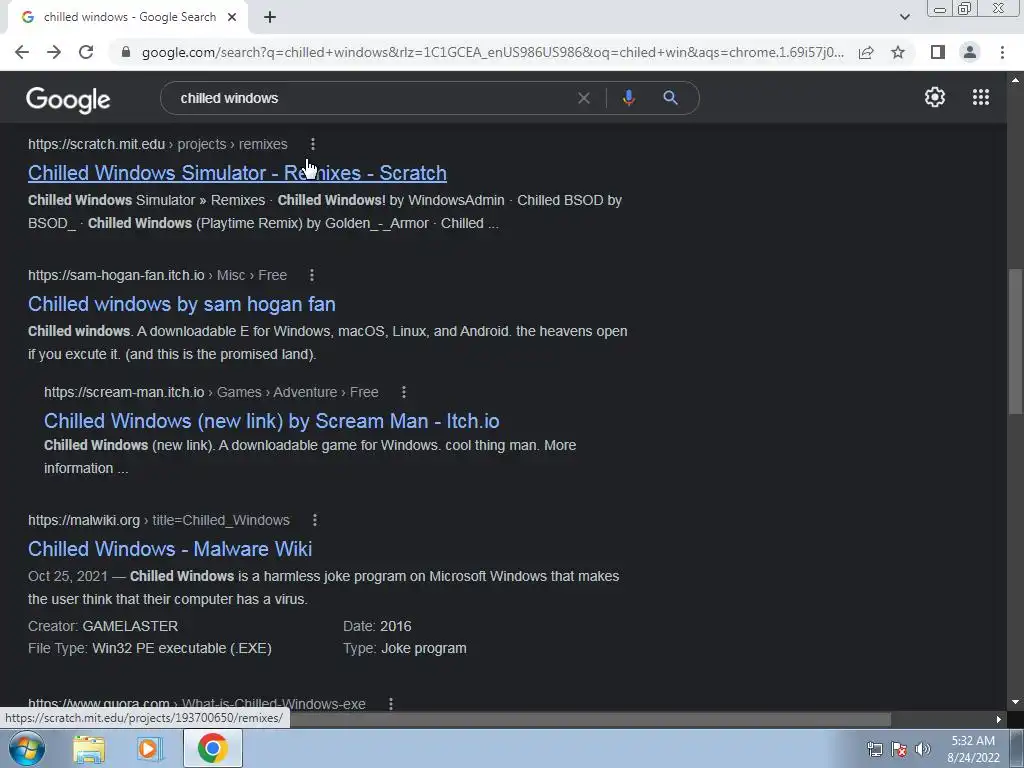The width and height of the screenshot is (1024, 768).
Task: Open more options for malwiki.org result
Action: (x=315, y=520)
